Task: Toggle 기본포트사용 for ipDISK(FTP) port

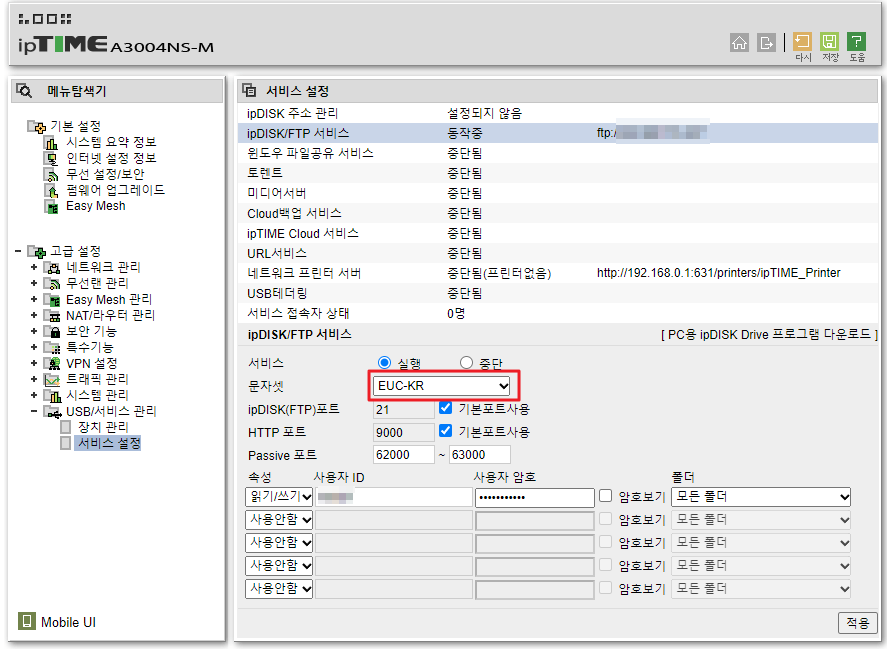Action: [446, 407]
